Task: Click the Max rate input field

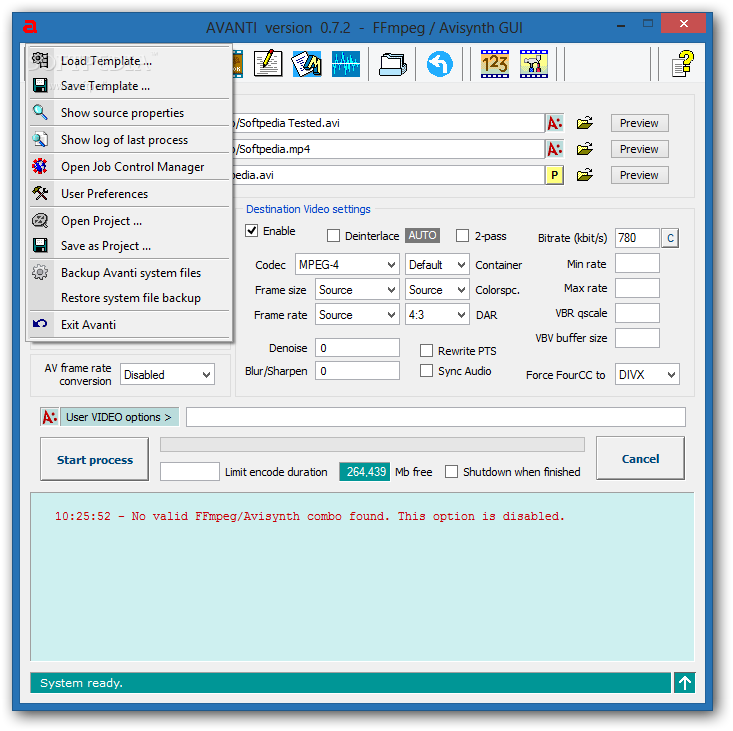Action: point(637,288)
